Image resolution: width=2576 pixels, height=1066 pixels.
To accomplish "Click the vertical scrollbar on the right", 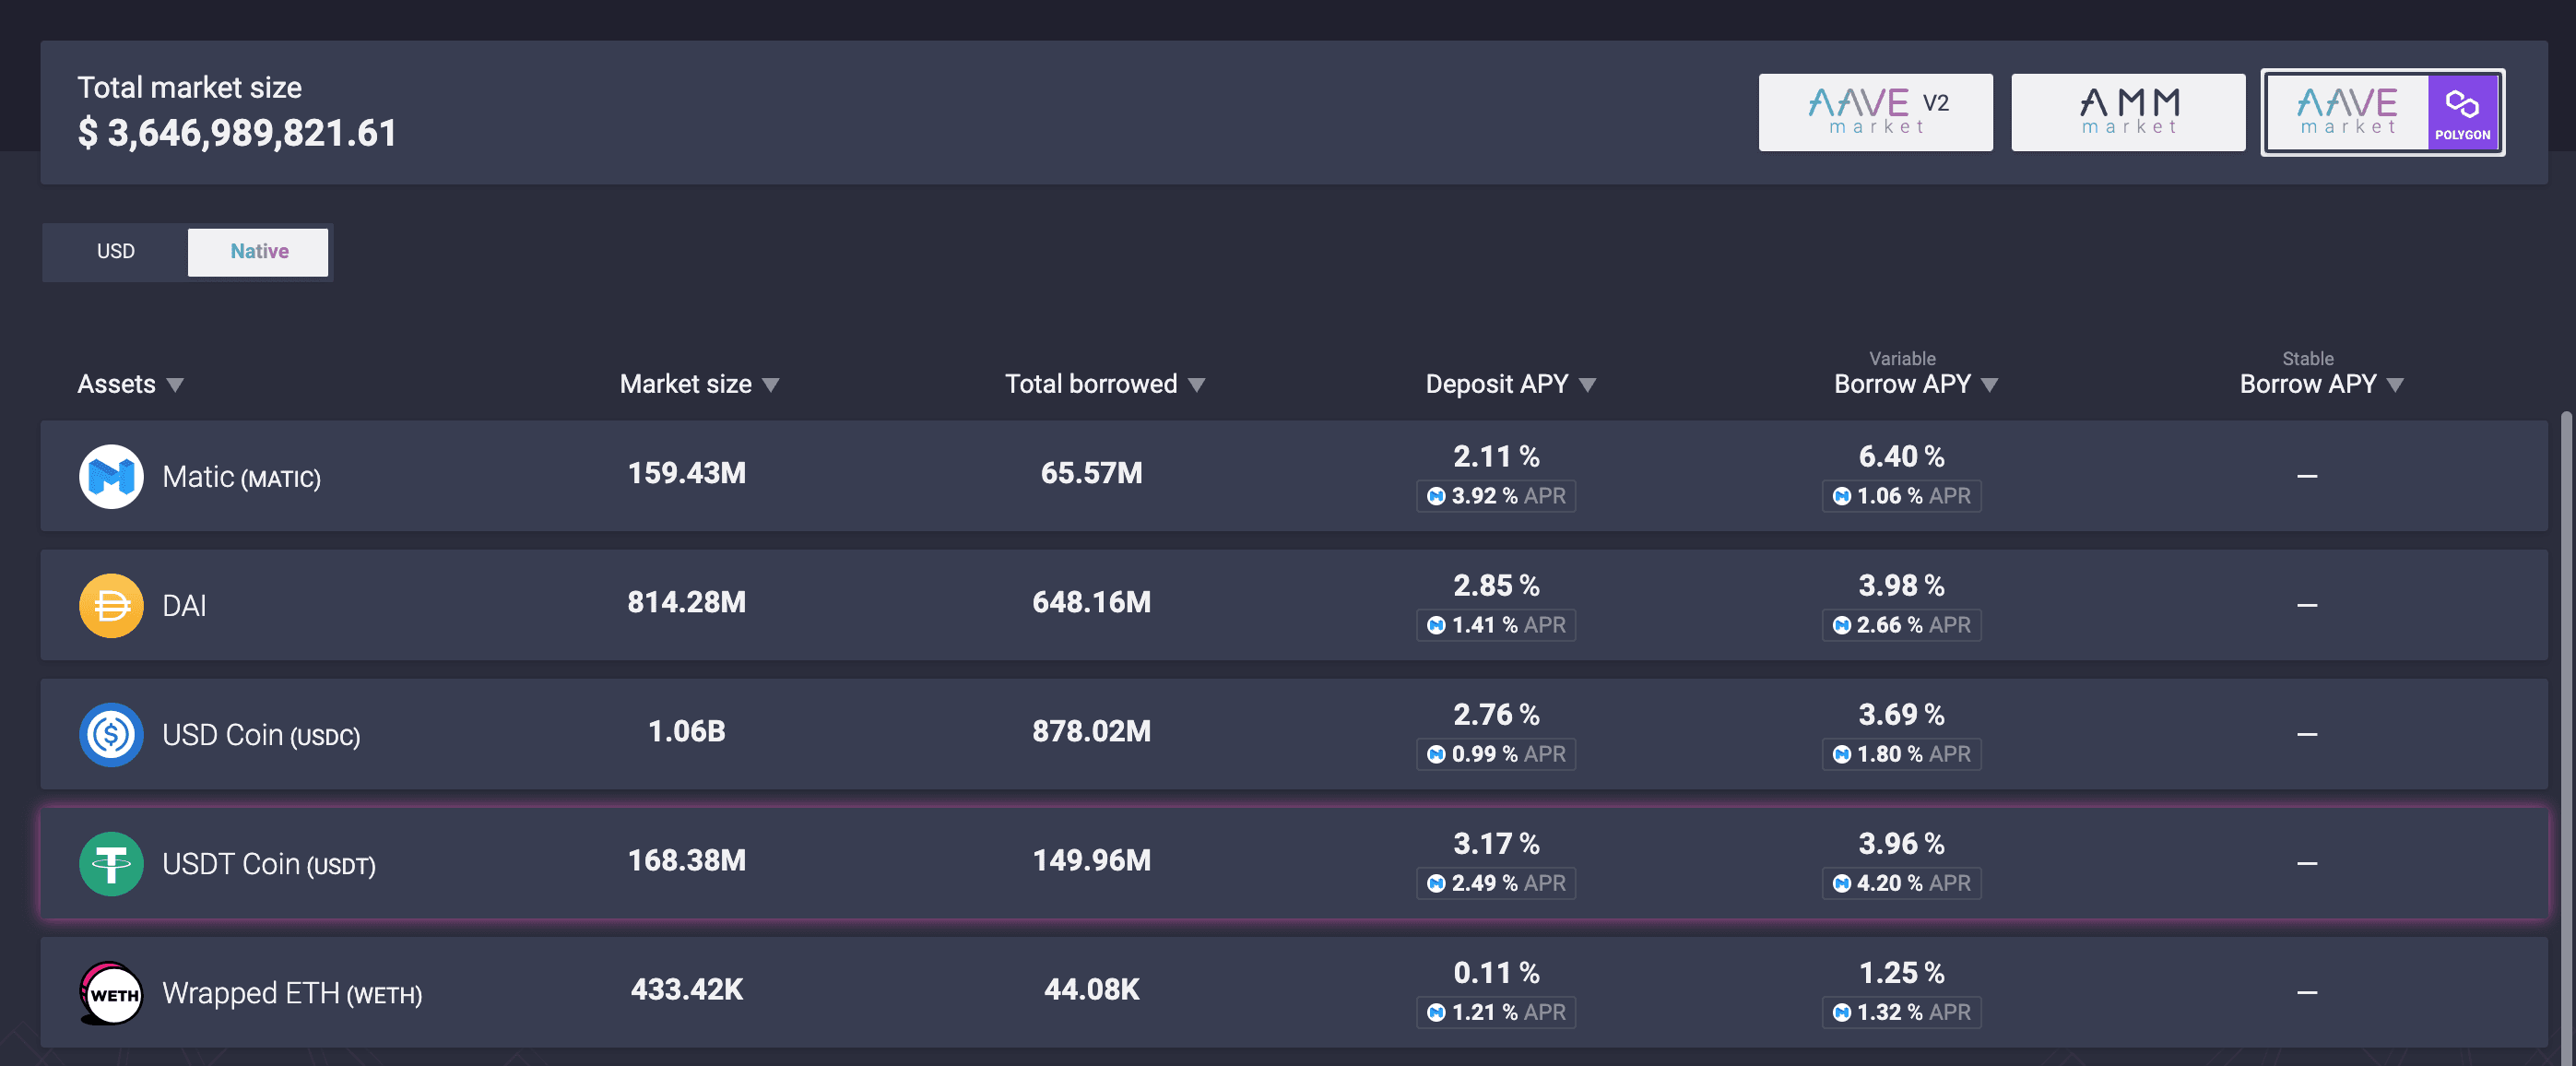I will coord(2566,738).
